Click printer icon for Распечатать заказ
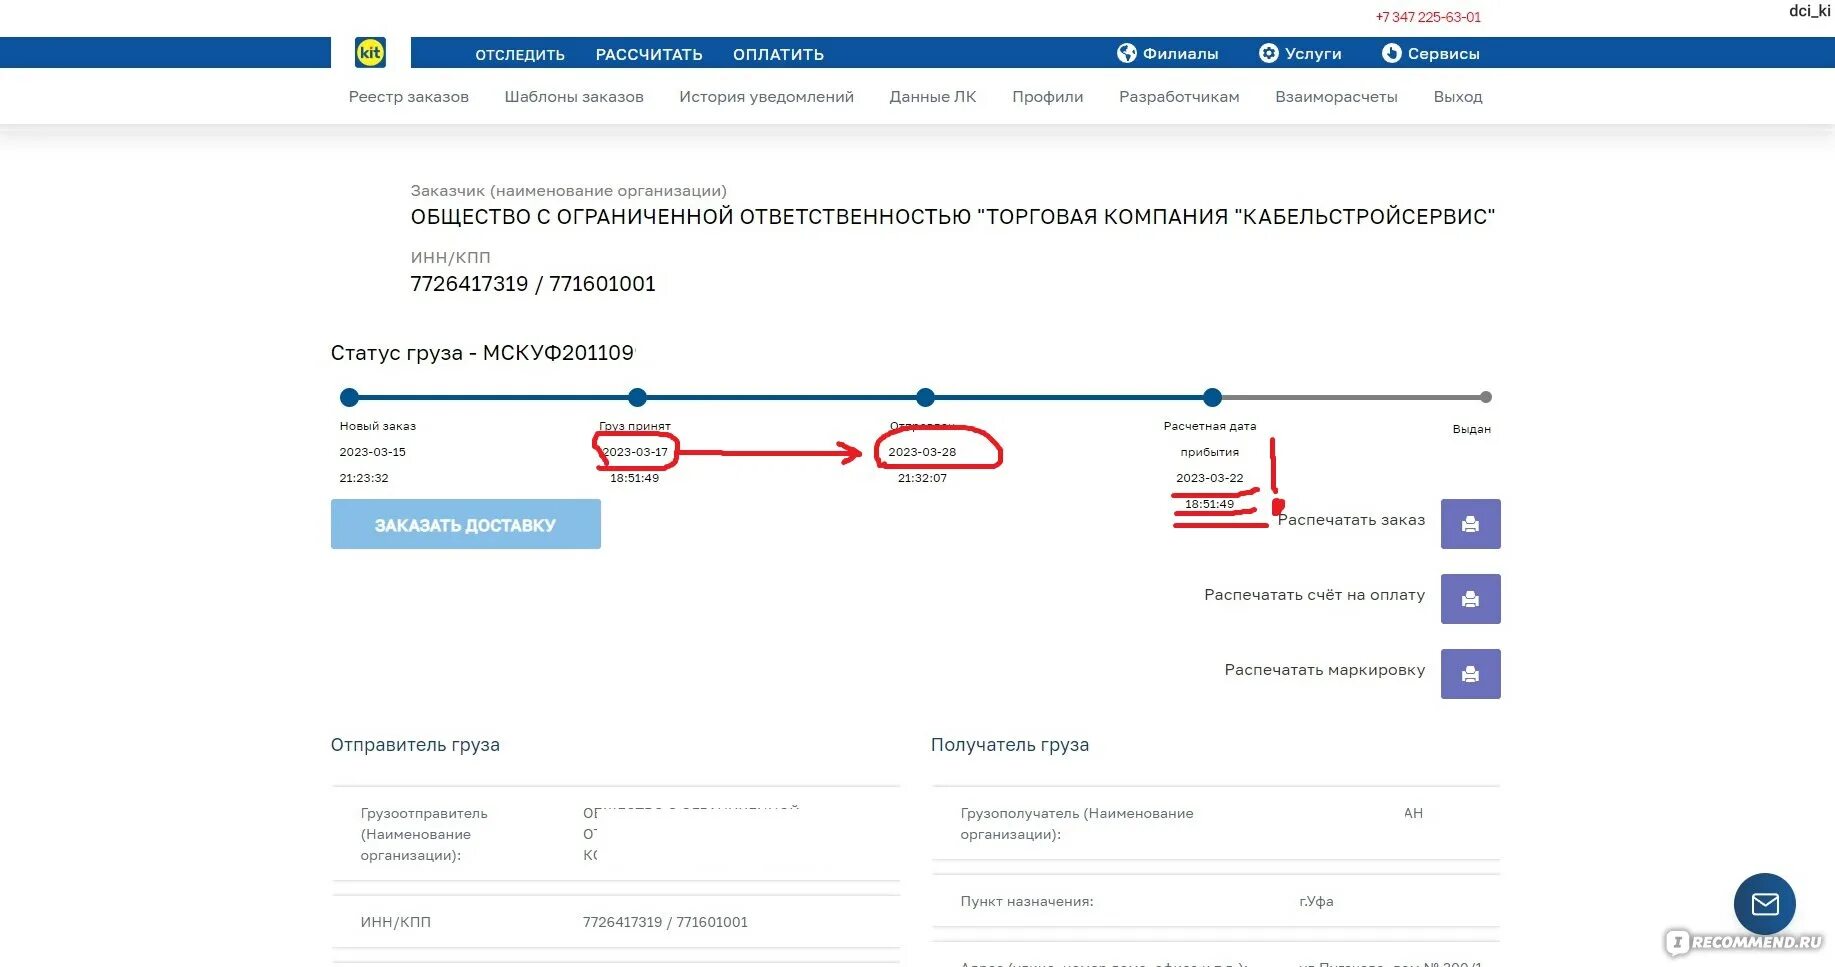Image resolution: width=1835 pixels, height=967 pixels. 1470,524
